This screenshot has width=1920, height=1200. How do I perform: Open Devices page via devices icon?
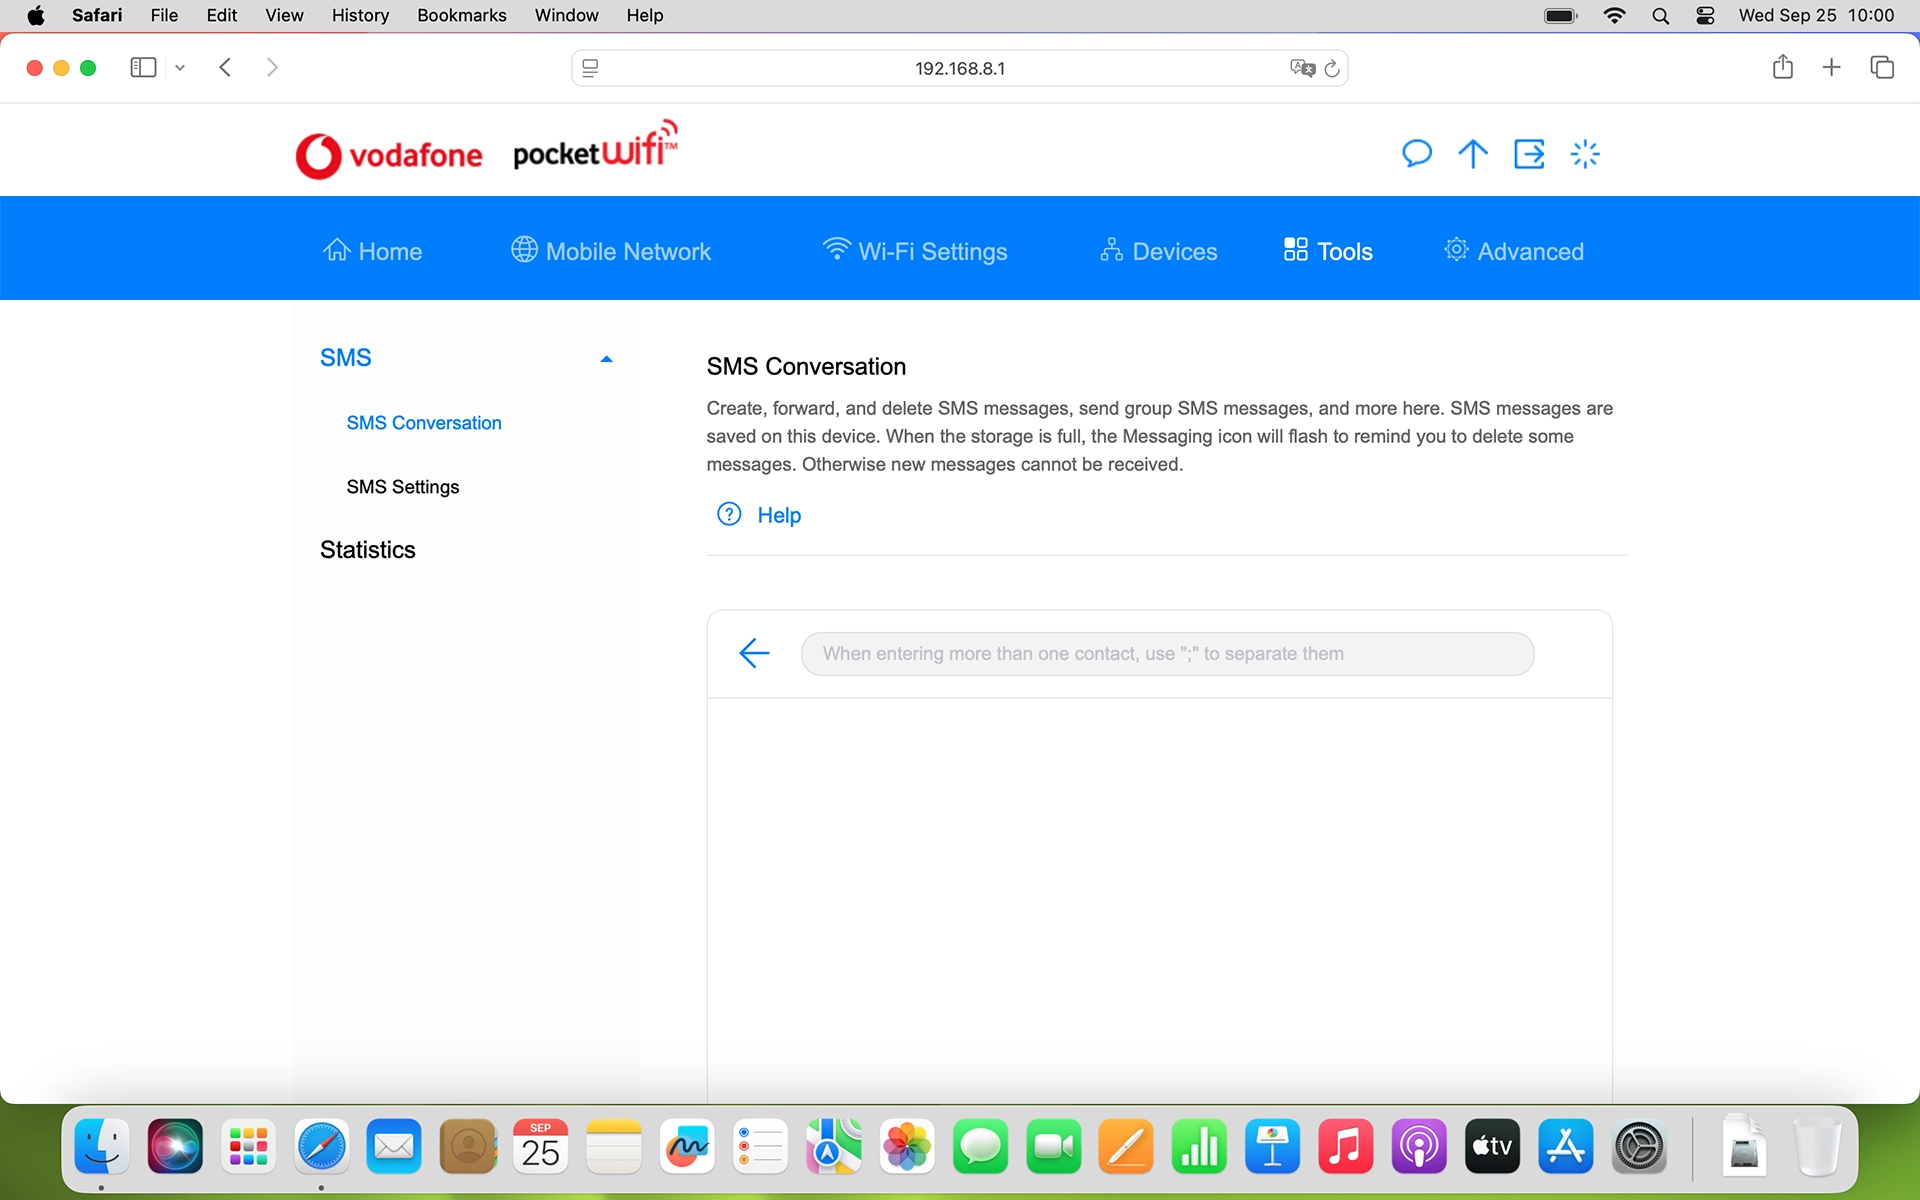[x=1111, y=250]
